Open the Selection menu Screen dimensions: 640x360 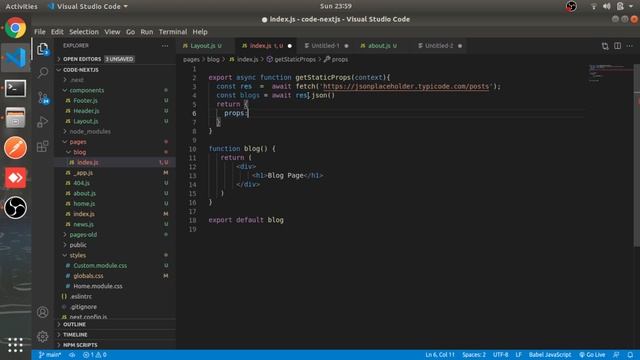click(84, 32)
